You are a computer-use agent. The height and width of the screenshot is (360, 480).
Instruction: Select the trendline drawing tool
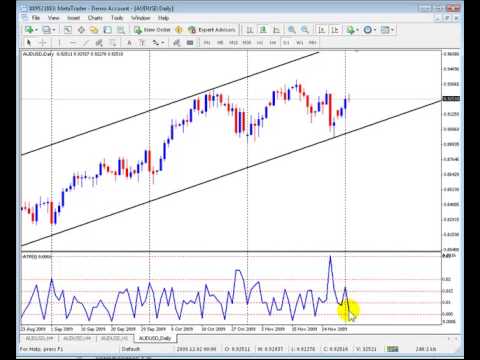[x=86, y=43]
